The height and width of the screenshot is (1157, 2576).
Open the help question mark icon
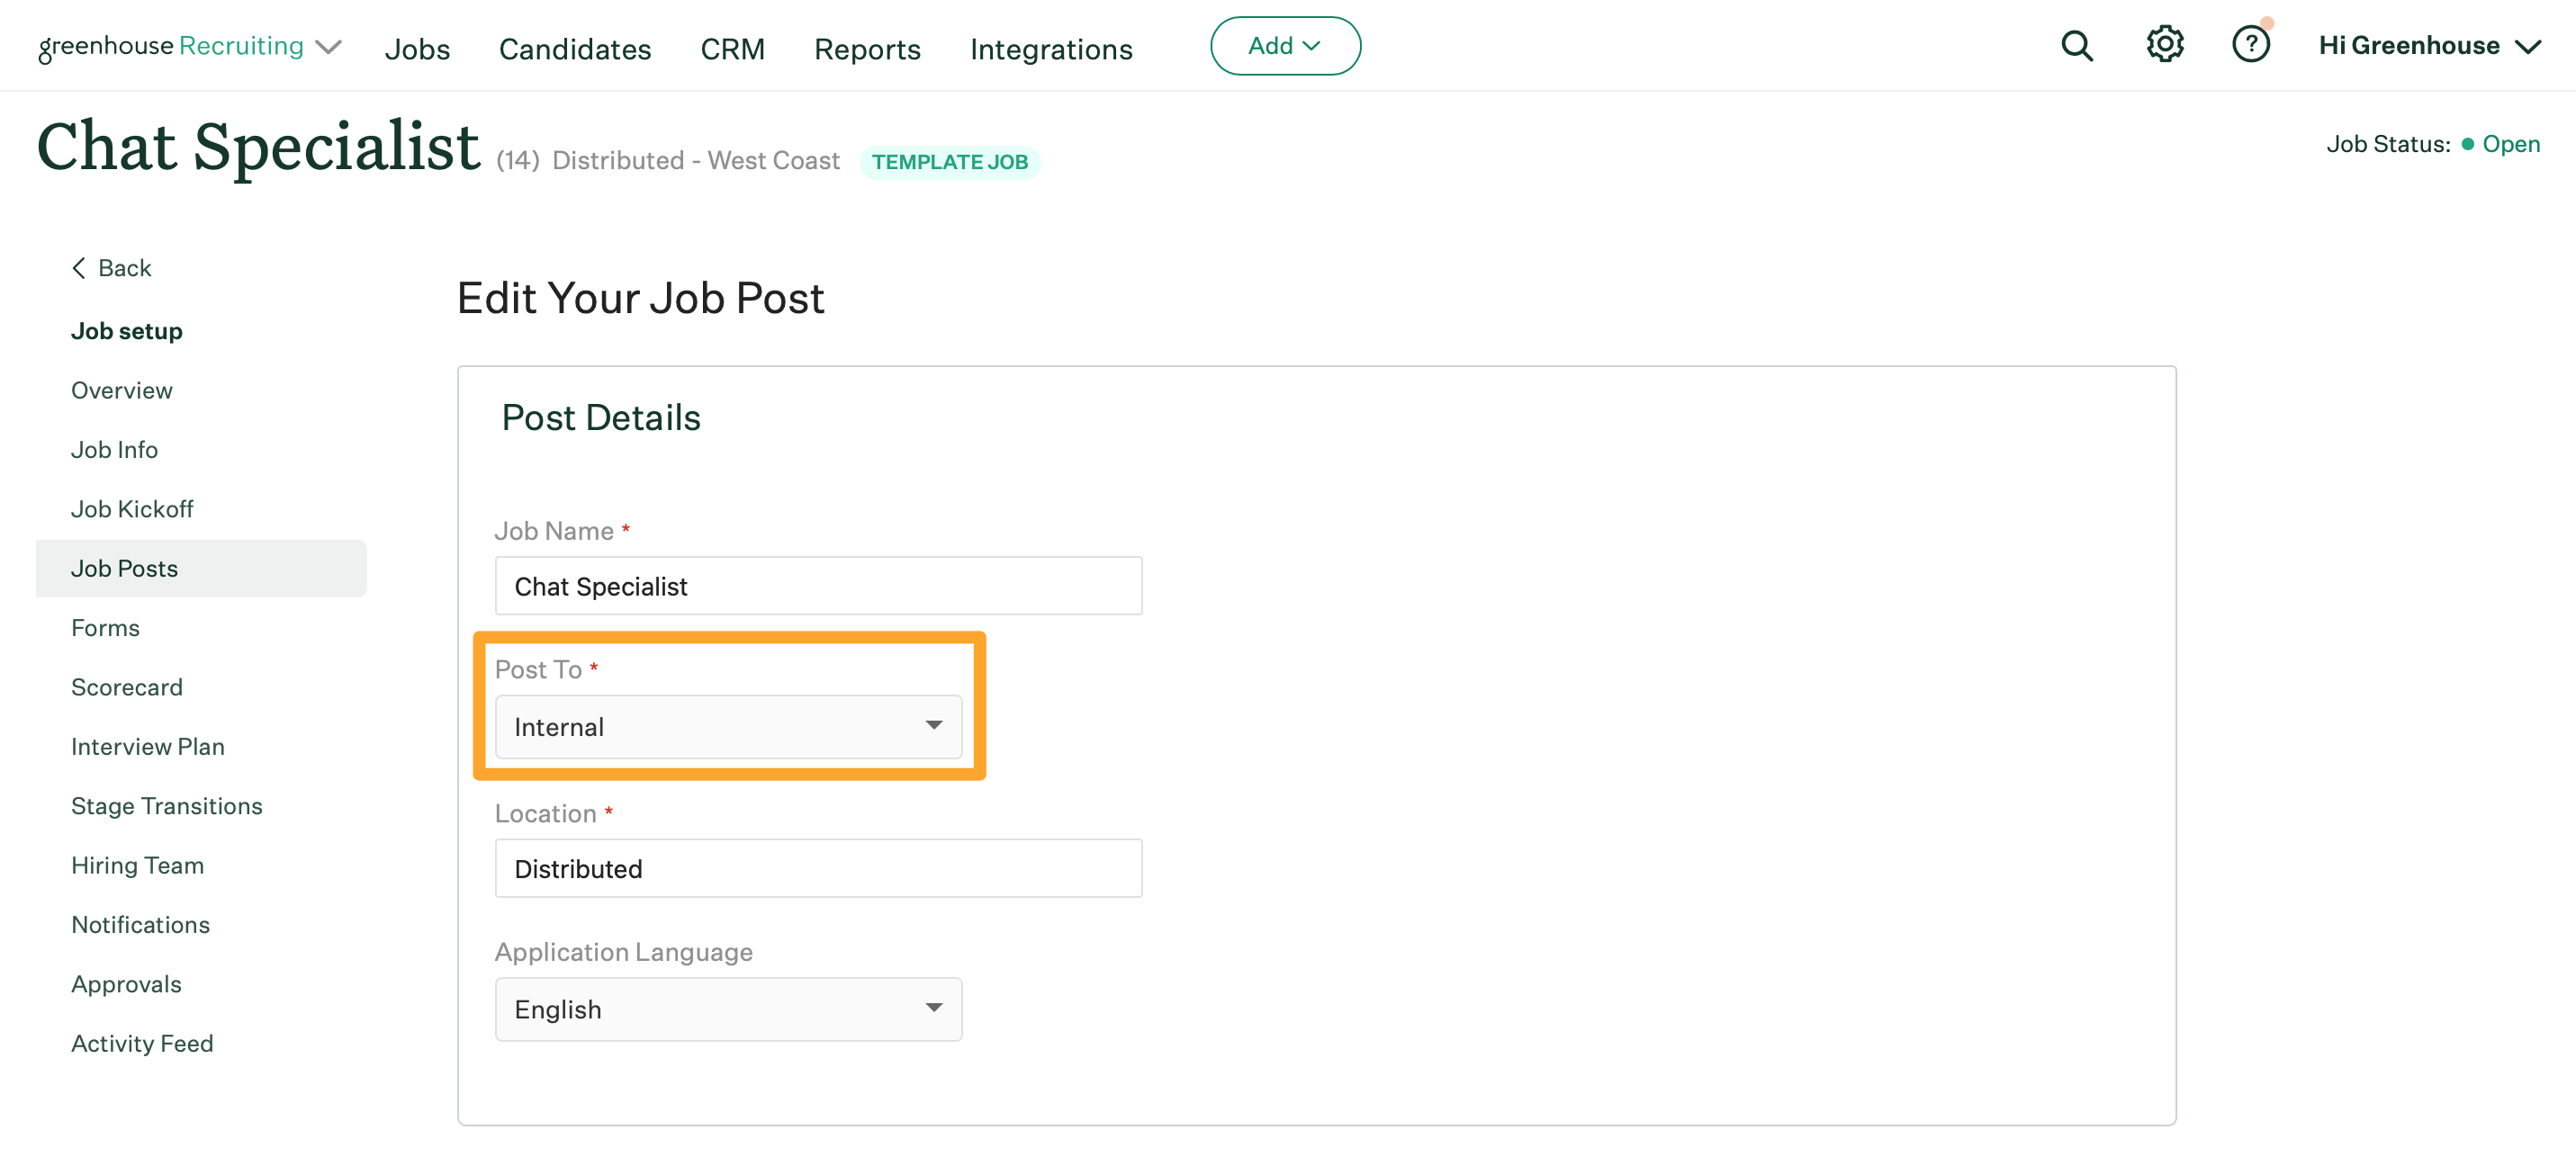coord(2250,45)
